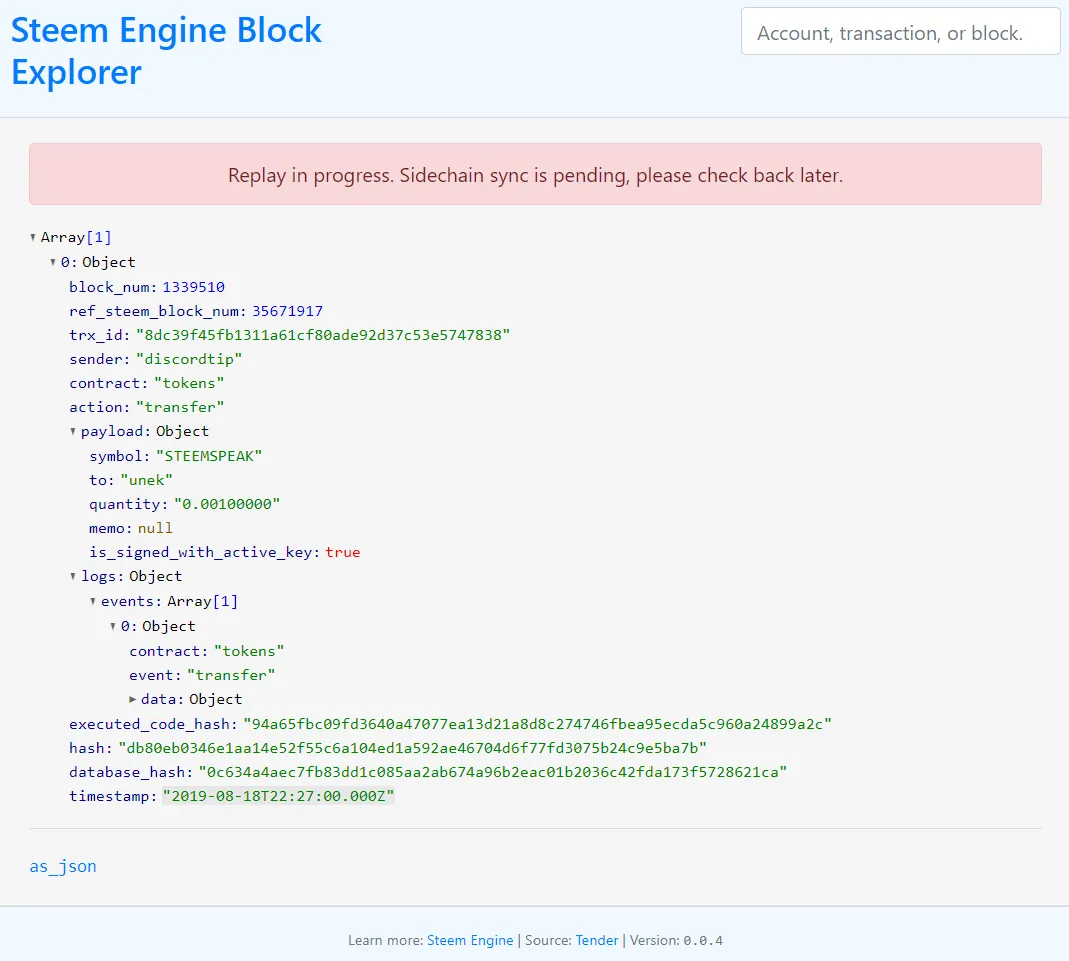The height and width of the screenshot is (961, 1069).
Task: Open the Tender source link
Action: [x=597, y=941]
